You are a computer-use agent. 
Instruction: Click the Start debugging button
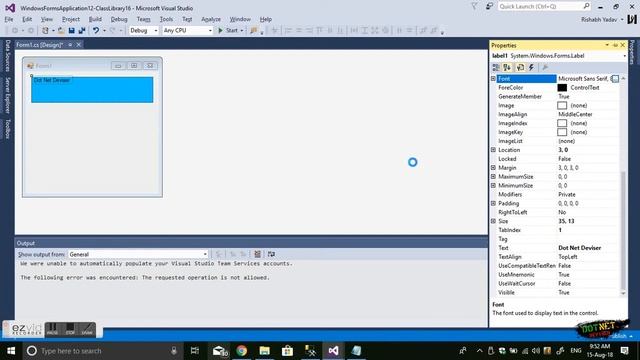pos(228,30)
